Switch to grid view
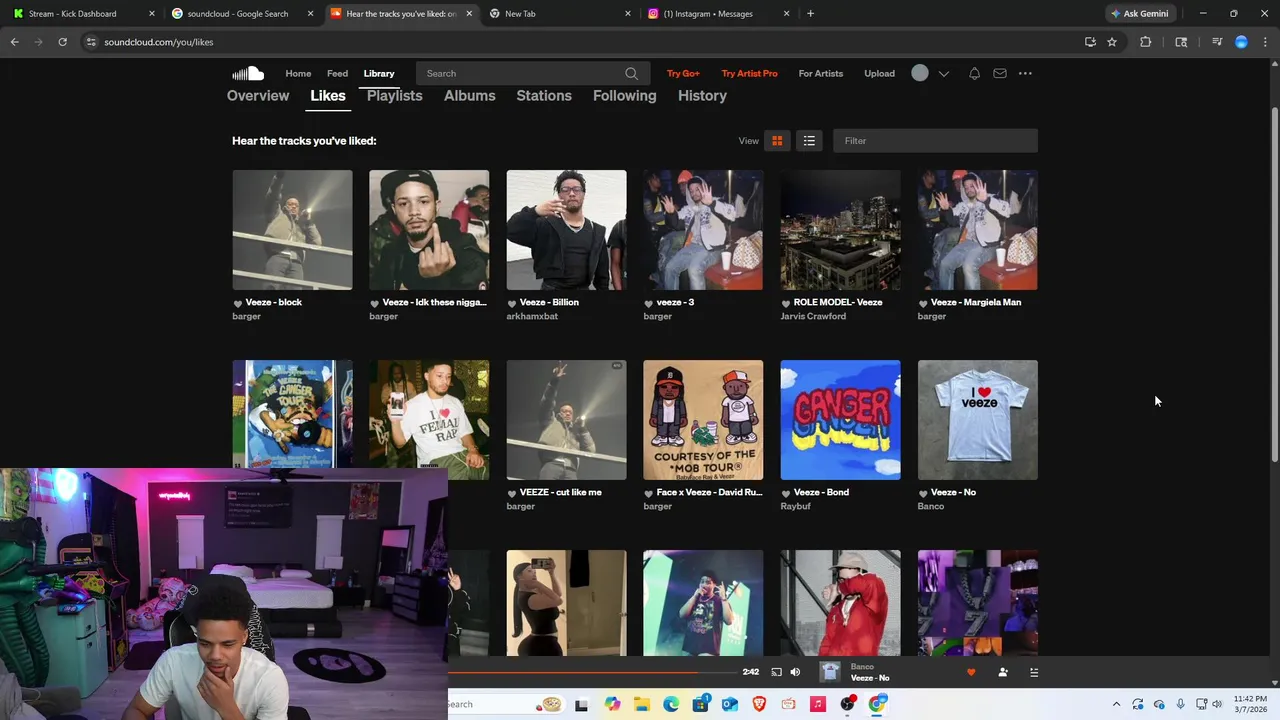 pyautogui.click(x=777, y=141)
